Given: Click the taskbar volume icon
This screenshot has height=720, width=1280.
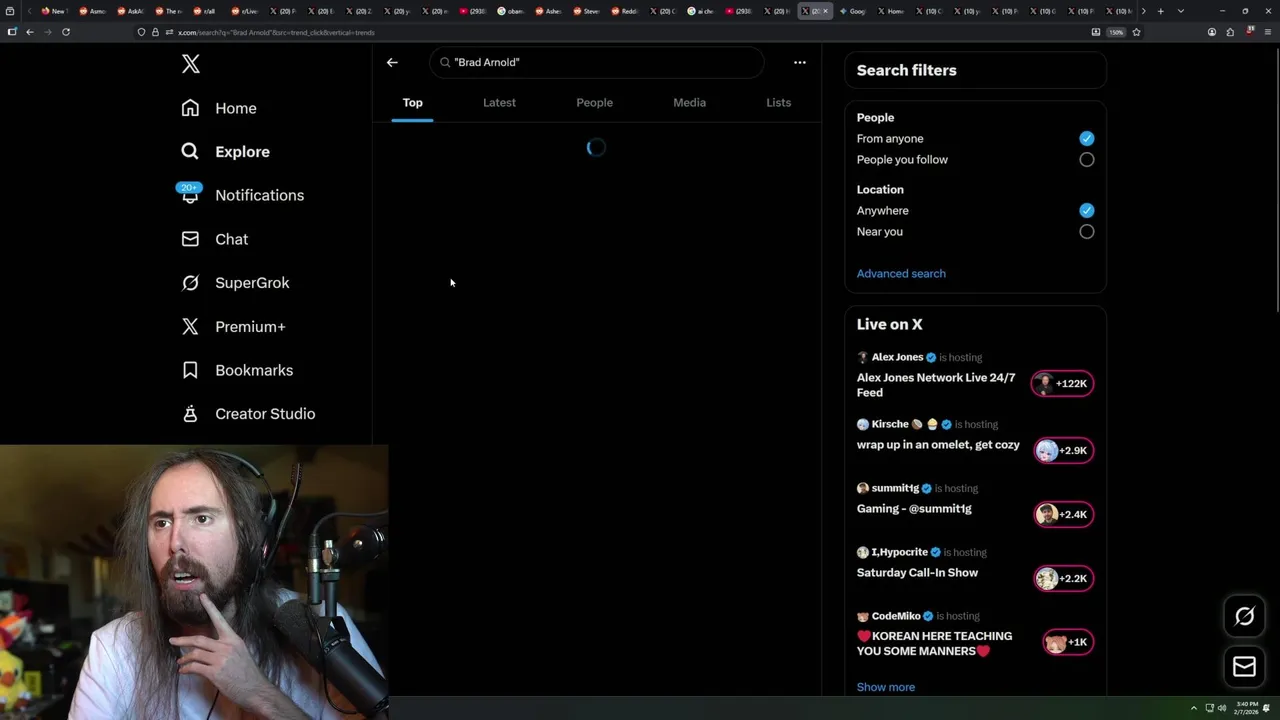Looking at the screenshot, I should 1222,708.
